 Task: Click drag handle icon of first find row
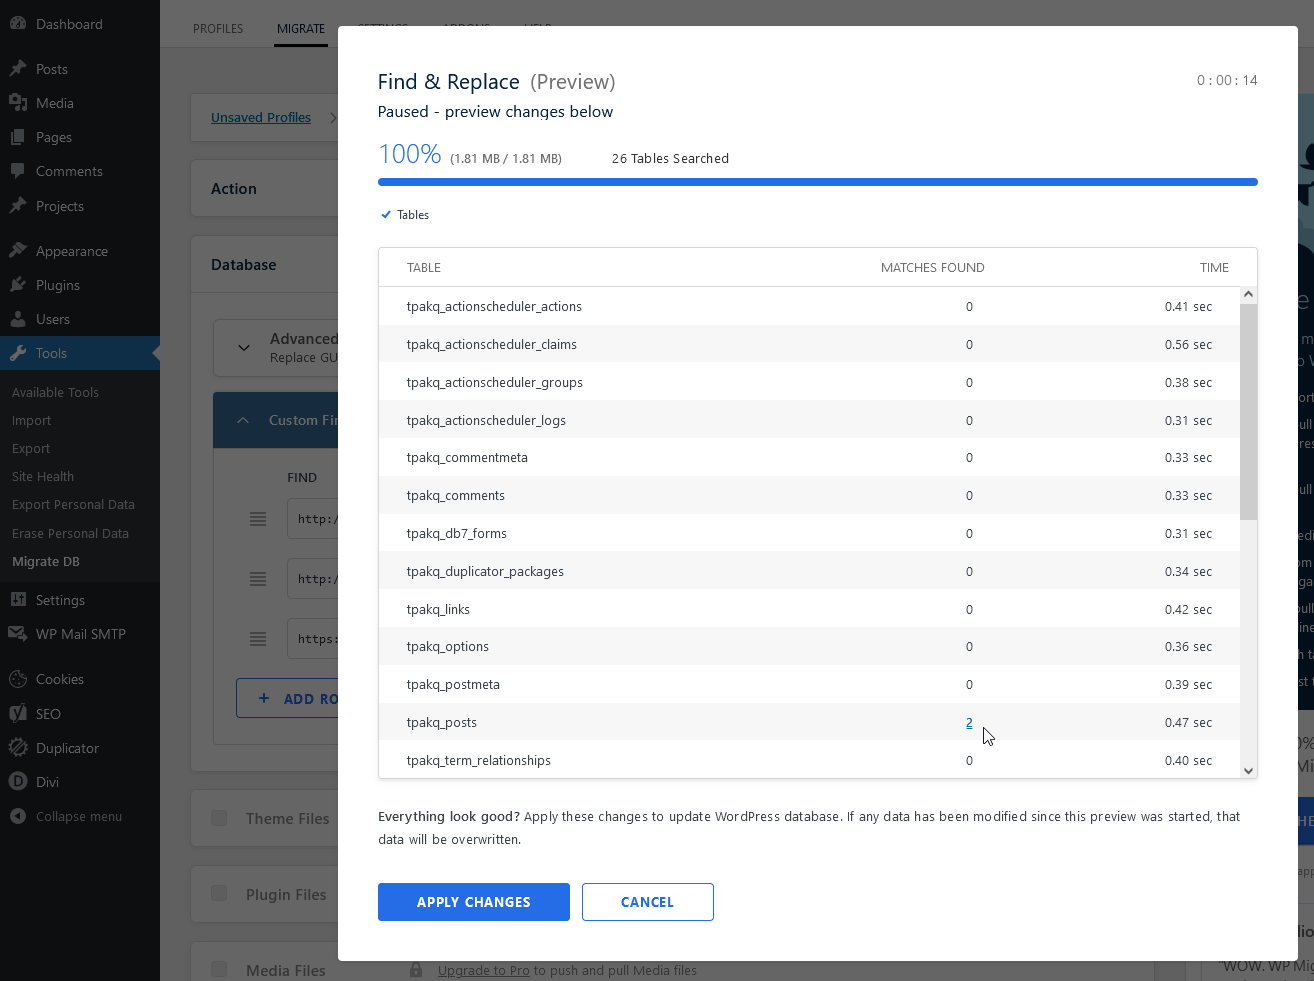click(258, 519)
